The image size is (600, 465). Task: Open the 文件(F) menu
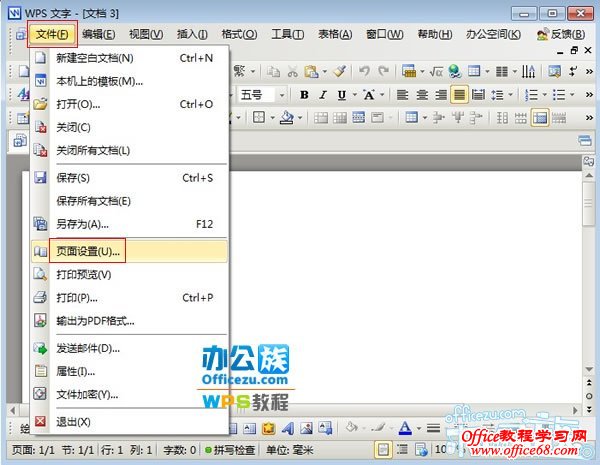coord(52,34)
